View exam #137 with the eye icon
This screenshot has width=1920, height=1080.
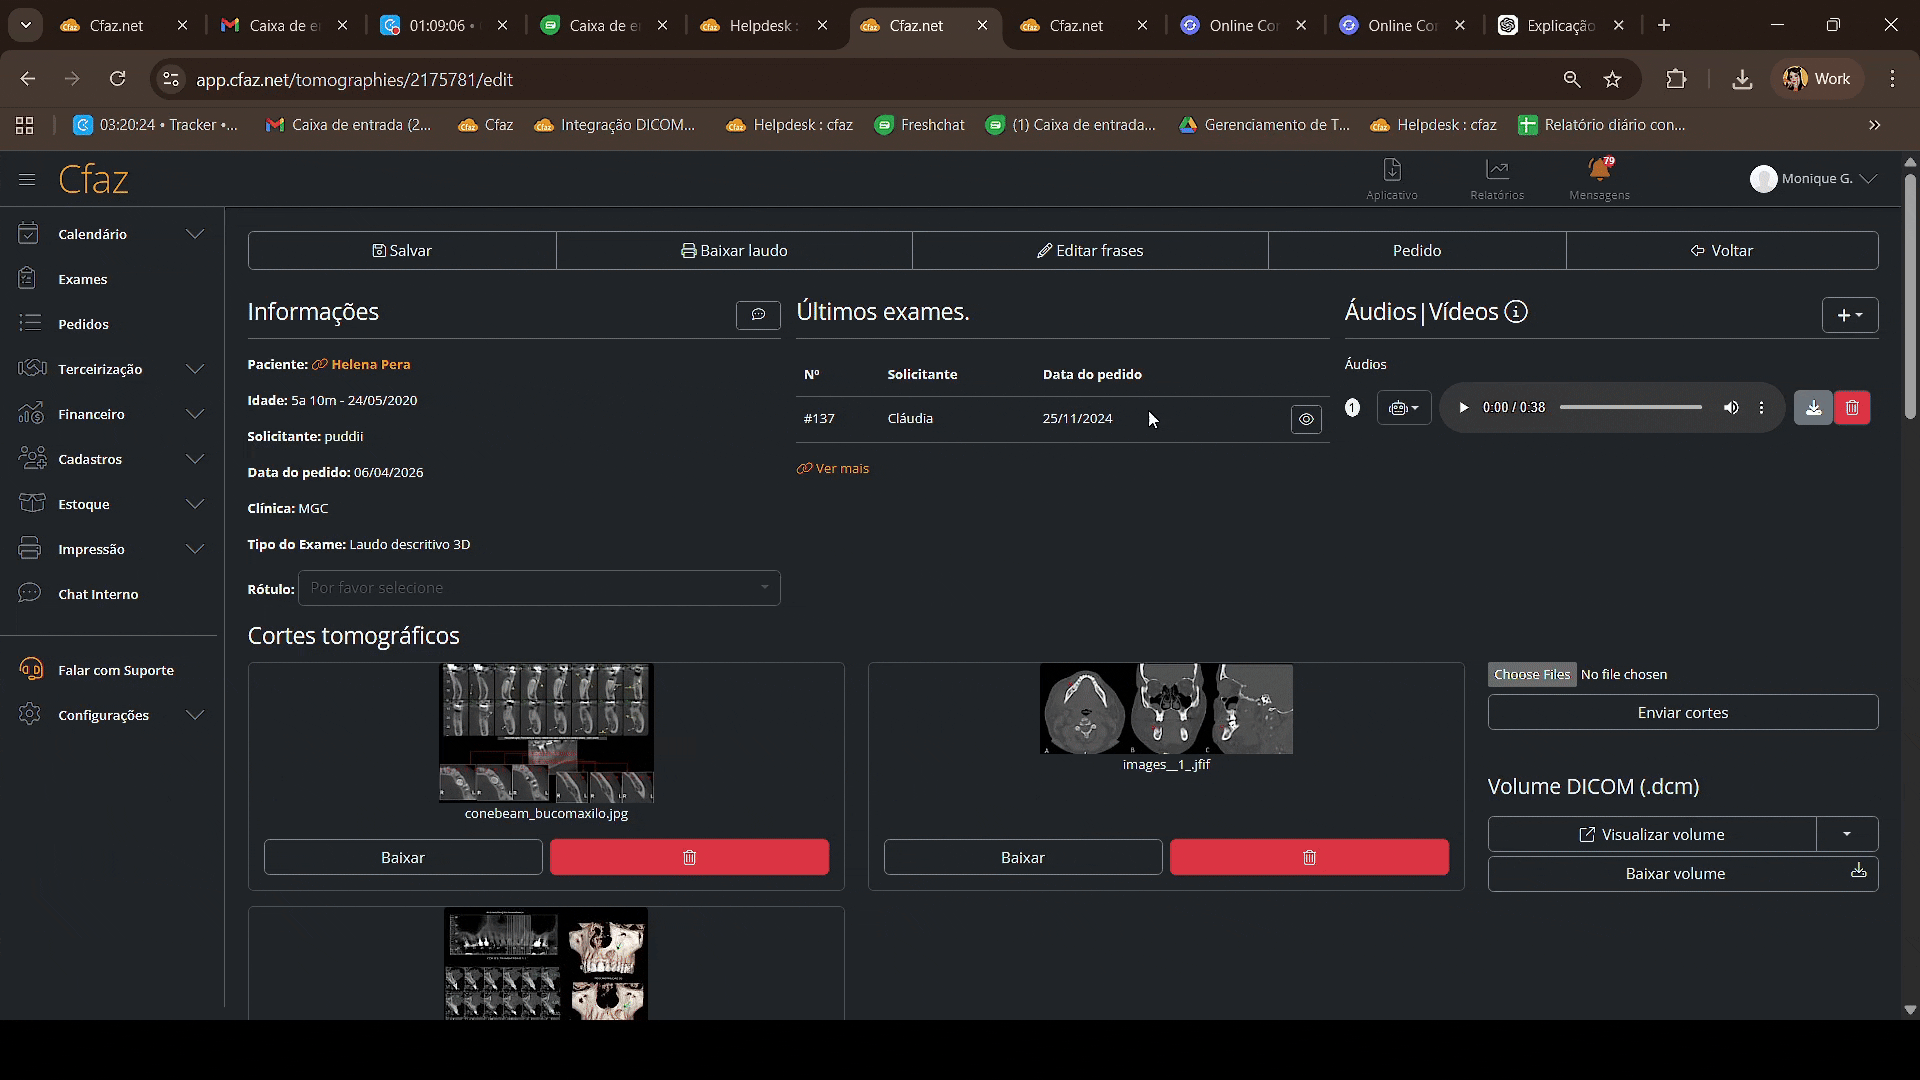tap(1306, 420)
